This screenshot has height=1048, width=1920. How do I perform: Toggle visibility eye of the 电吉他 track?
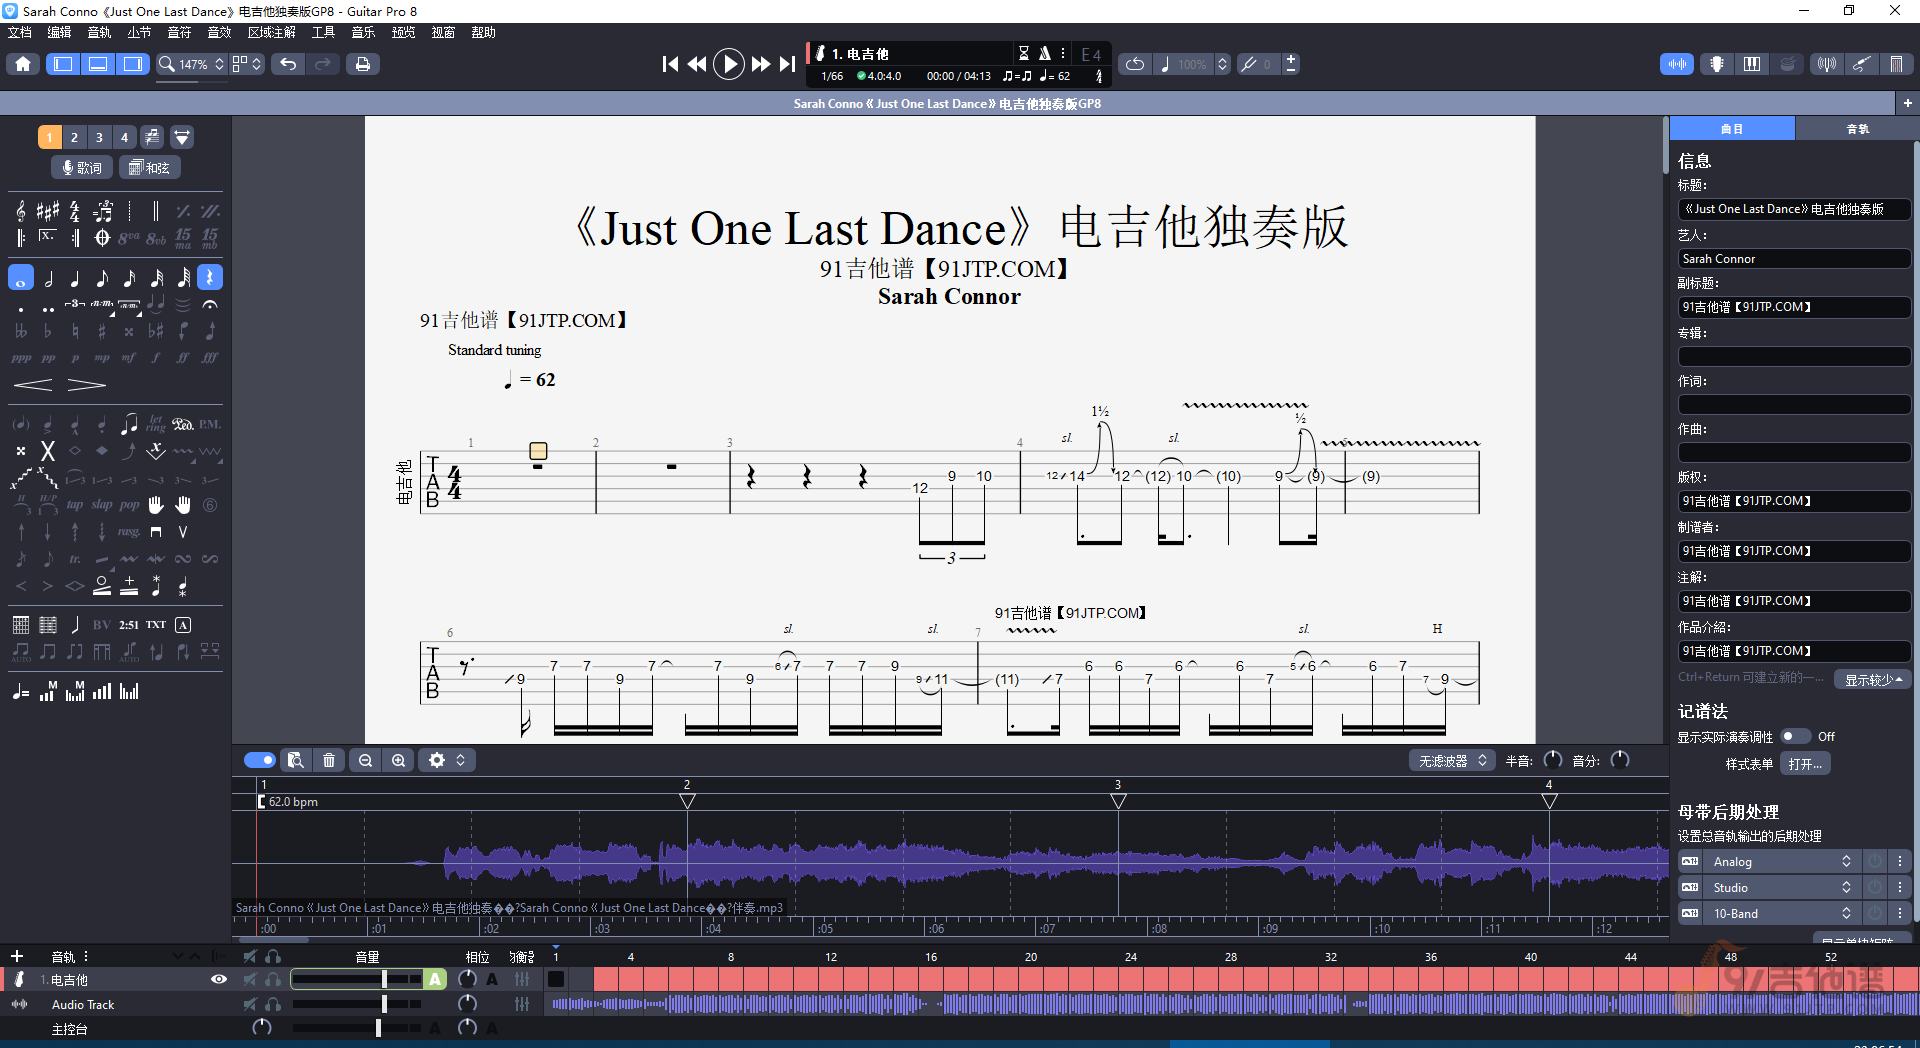pos(219,980)
